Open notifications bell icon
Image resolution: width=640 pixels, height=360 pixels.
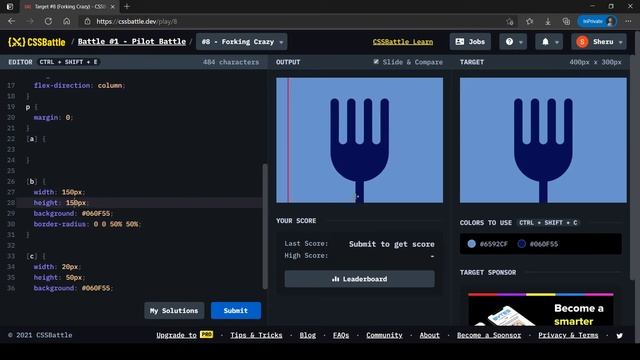tap(545, 42)
